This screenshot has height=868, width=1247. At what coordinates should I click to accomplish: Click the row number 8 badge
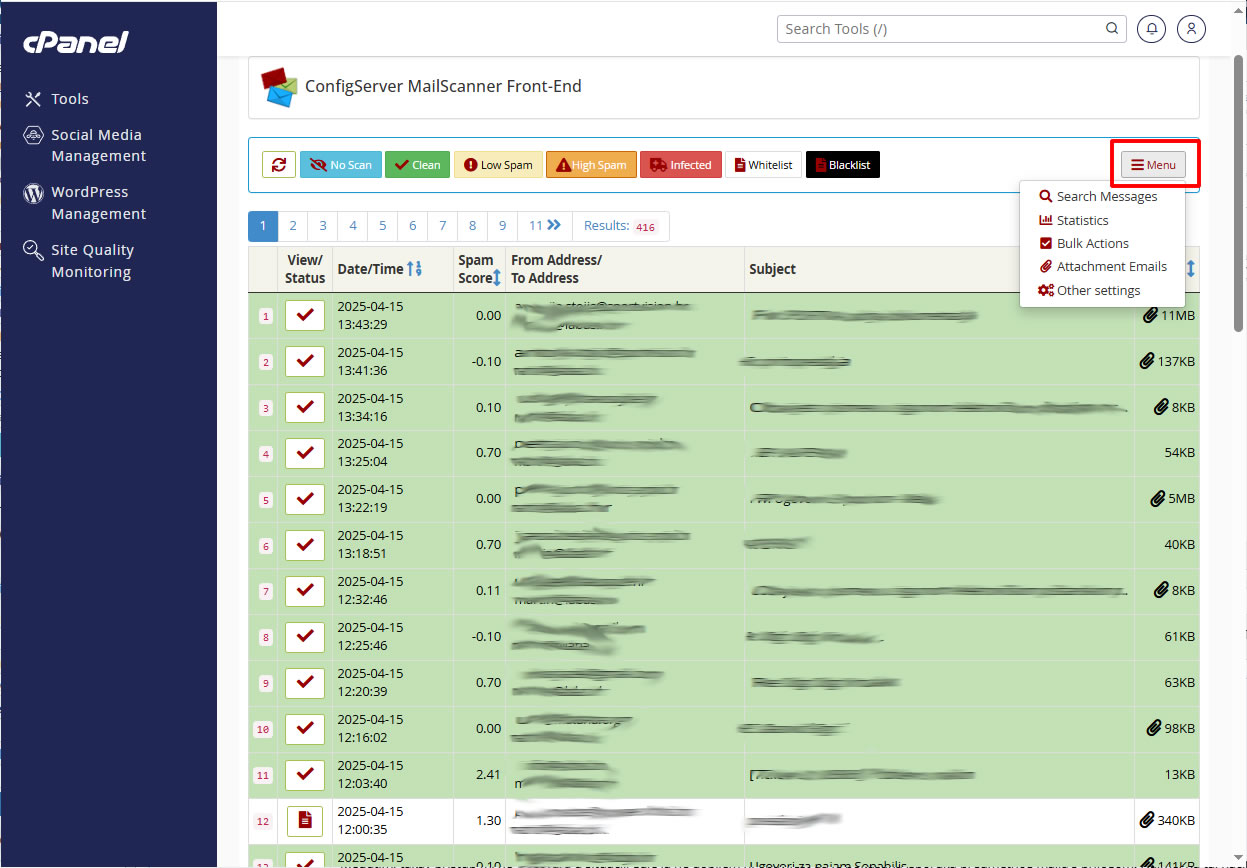(x=265, y=637)
